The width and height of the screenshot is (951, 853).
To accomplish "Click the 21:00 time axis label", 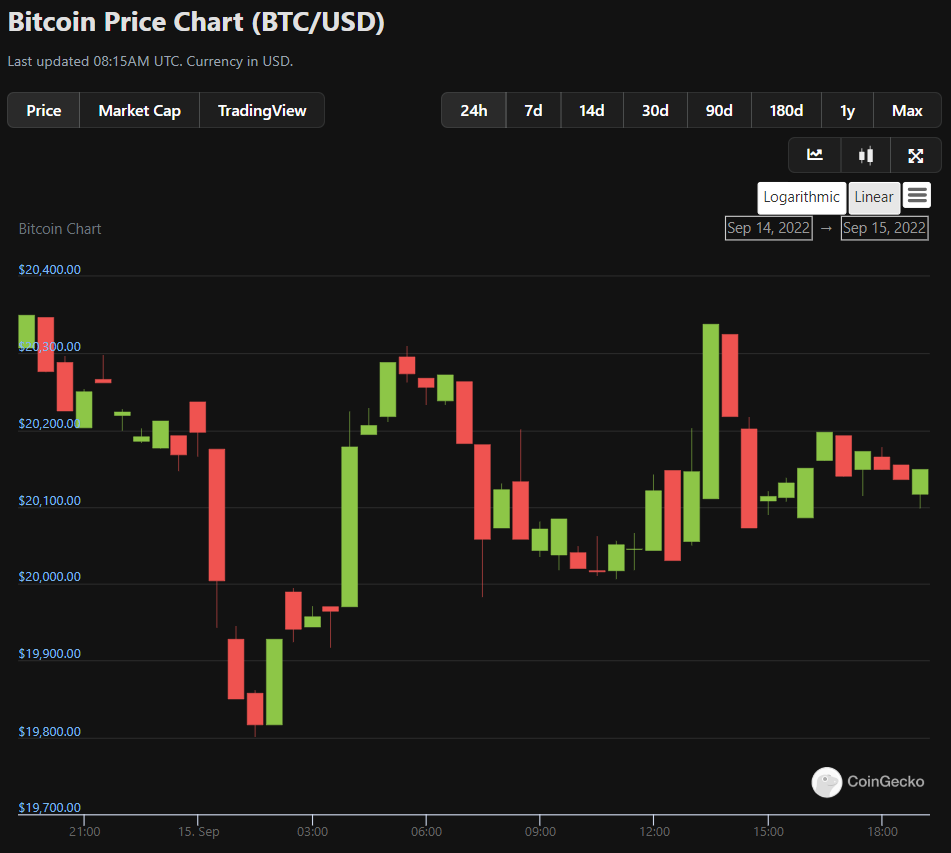I will click(x=84, y=832).
